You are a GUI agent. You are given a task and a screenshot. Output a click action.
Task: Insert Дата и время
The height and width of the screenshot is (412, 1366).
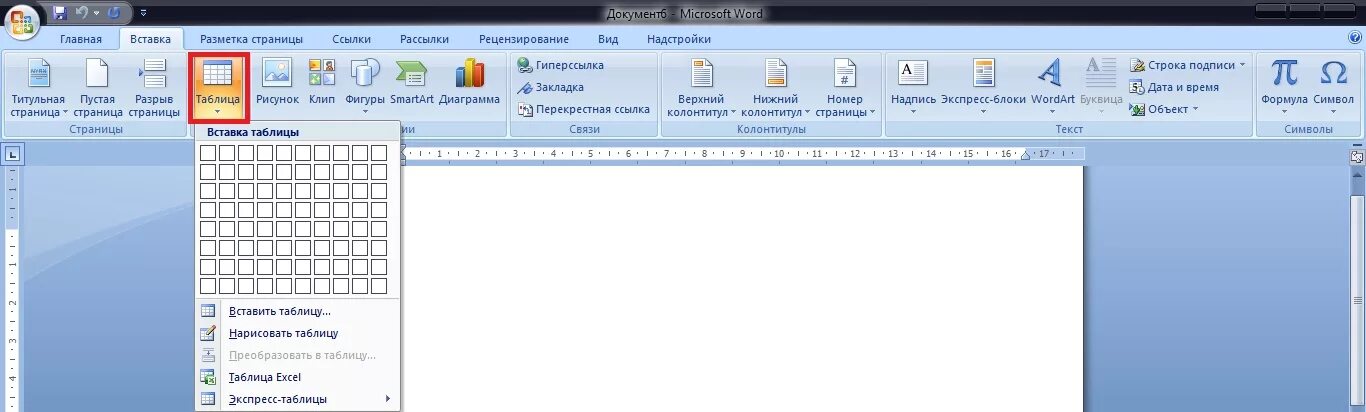pyautogui.click(x=1174, y=87)
